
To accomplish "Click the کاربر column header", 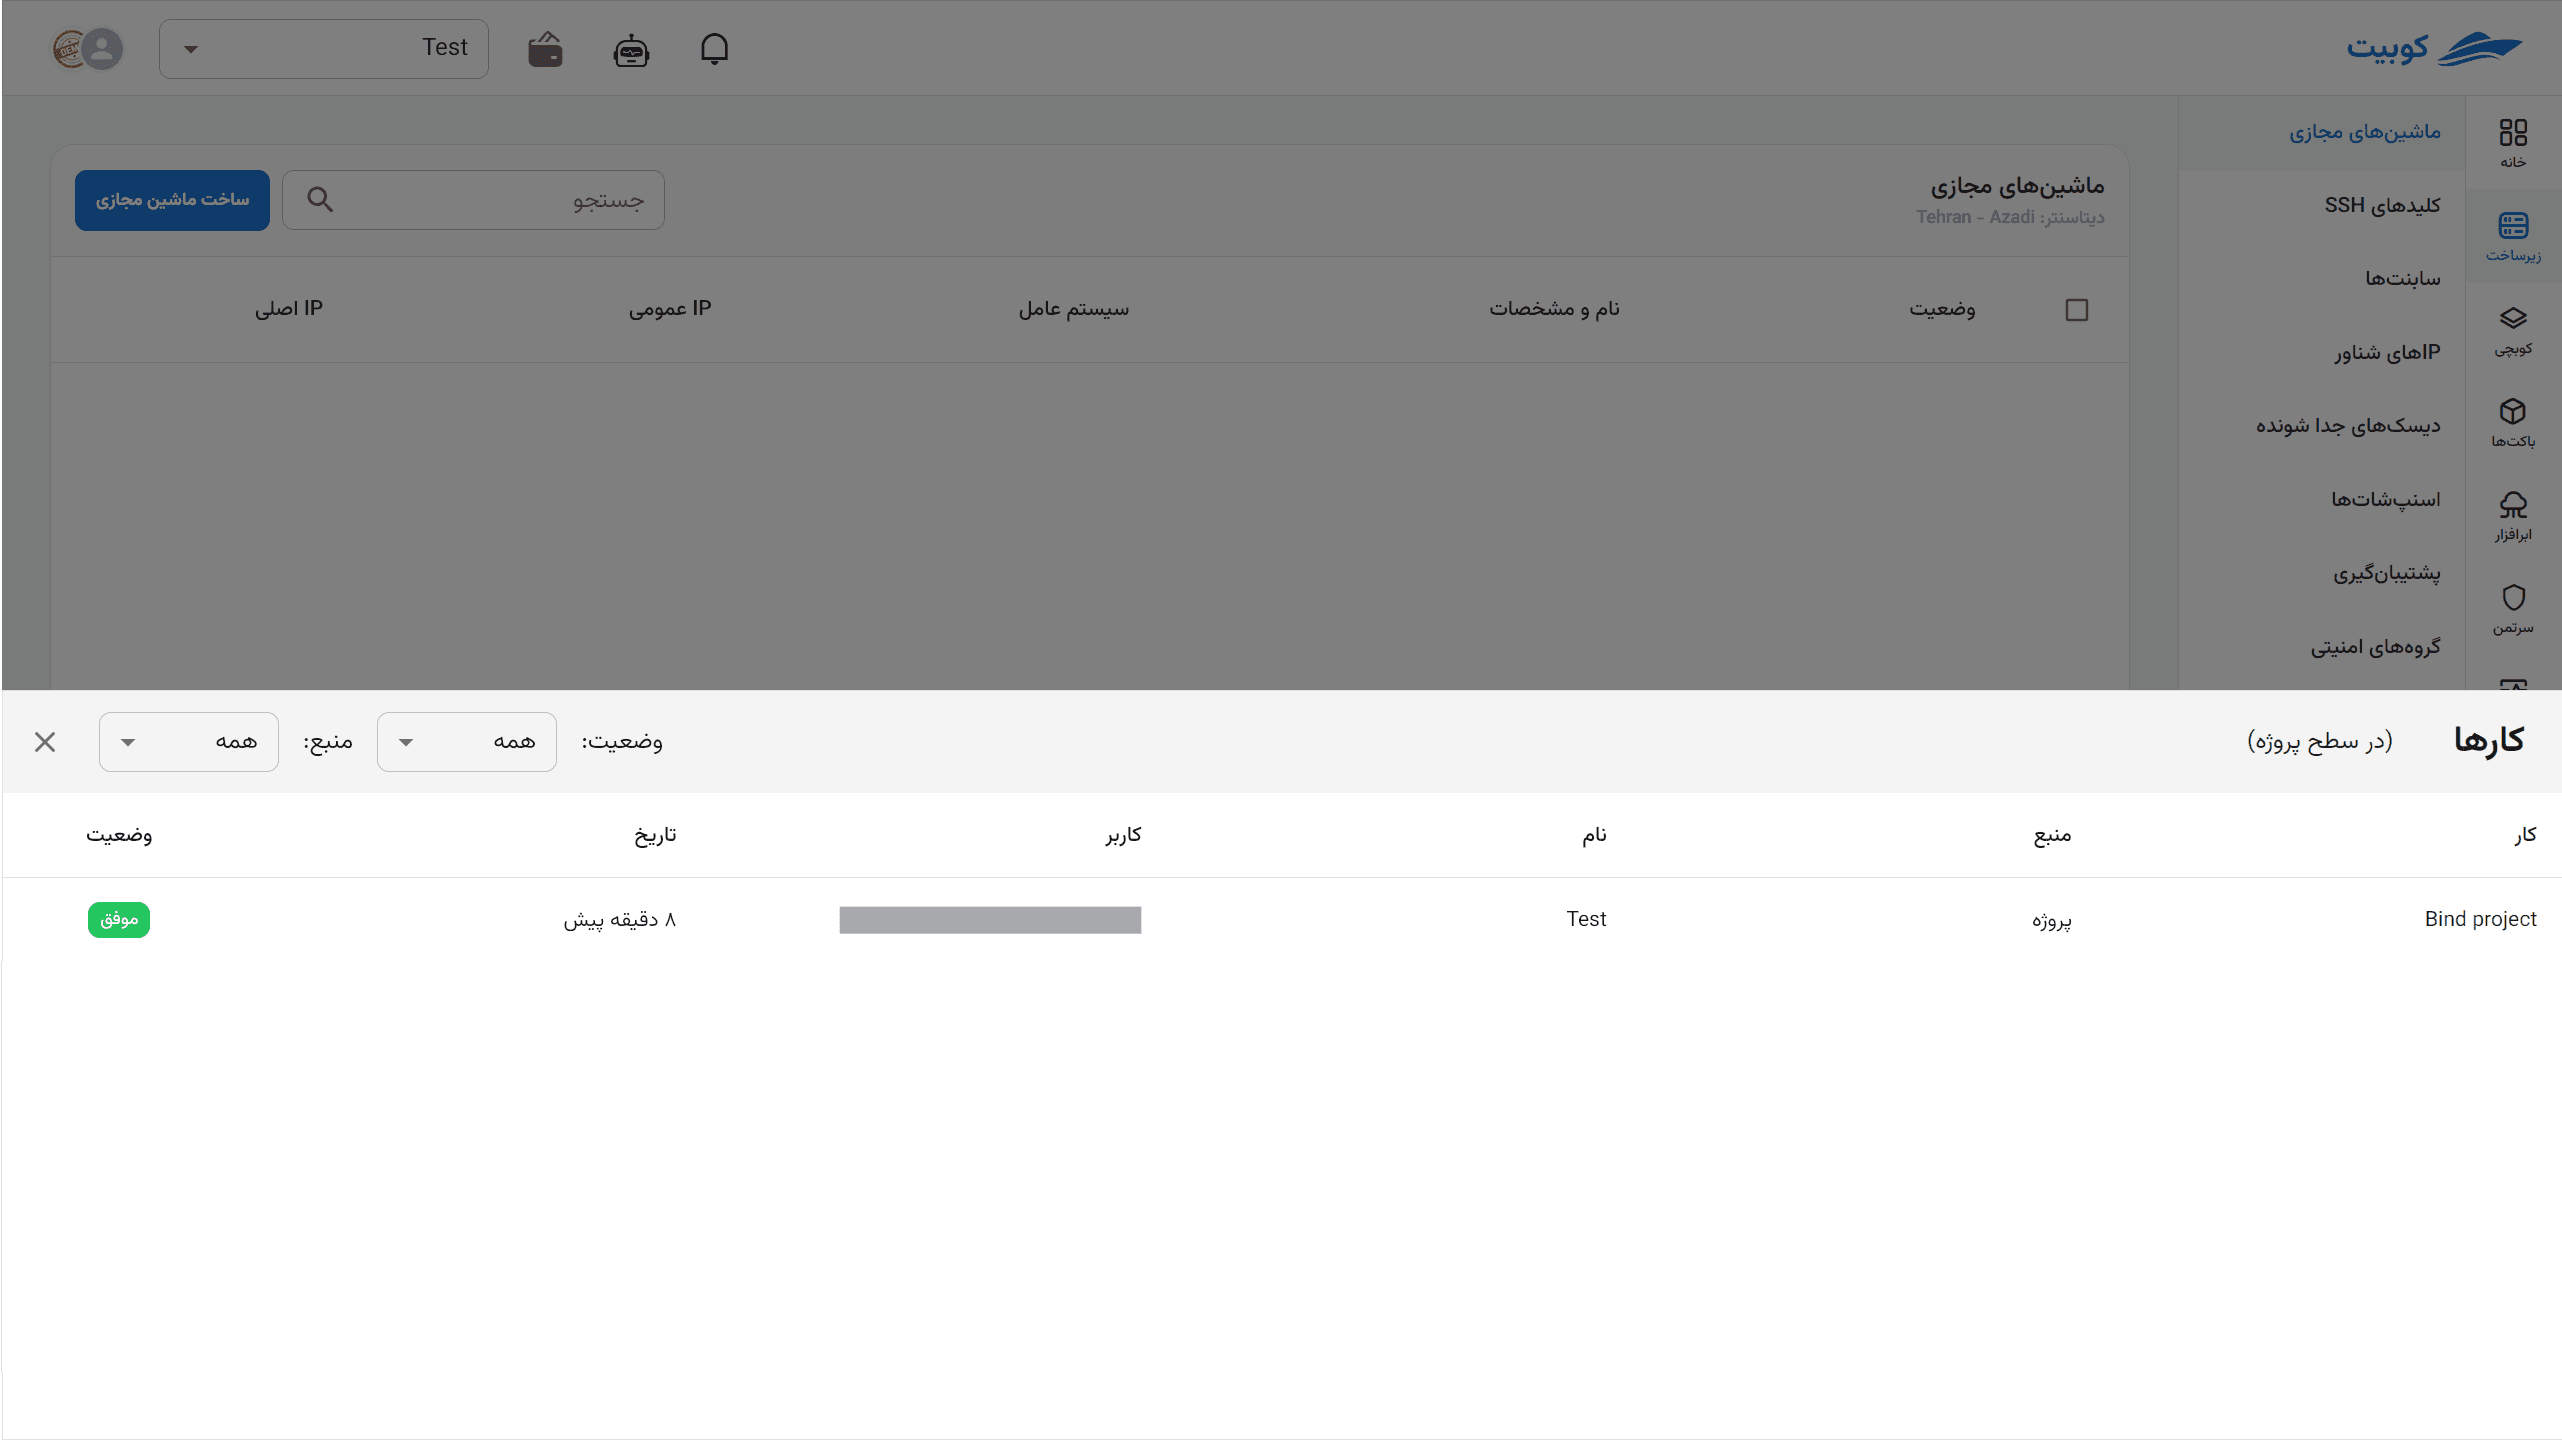I will click(1123, 835).
